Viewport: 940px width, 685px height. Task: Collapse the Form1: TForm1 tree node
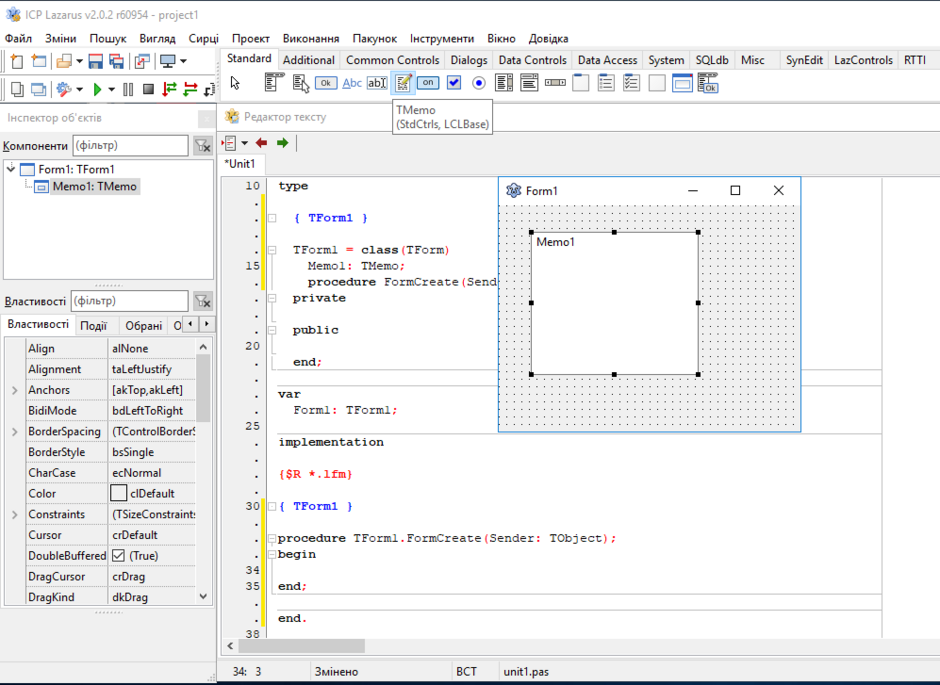[11, 169]
